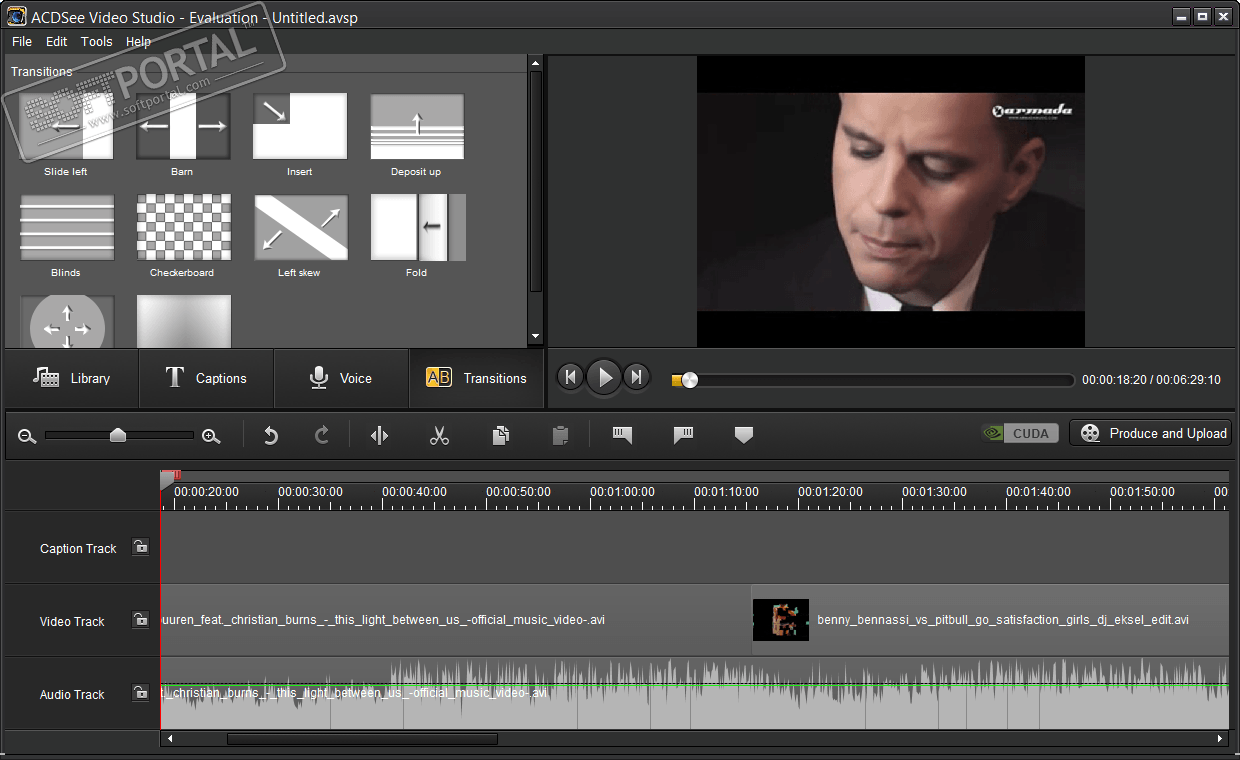Adjust the timeline zoom slider handle
The height and width of the screenshot is (760, 1240).
pyautogui.click(x=118, y=434)
